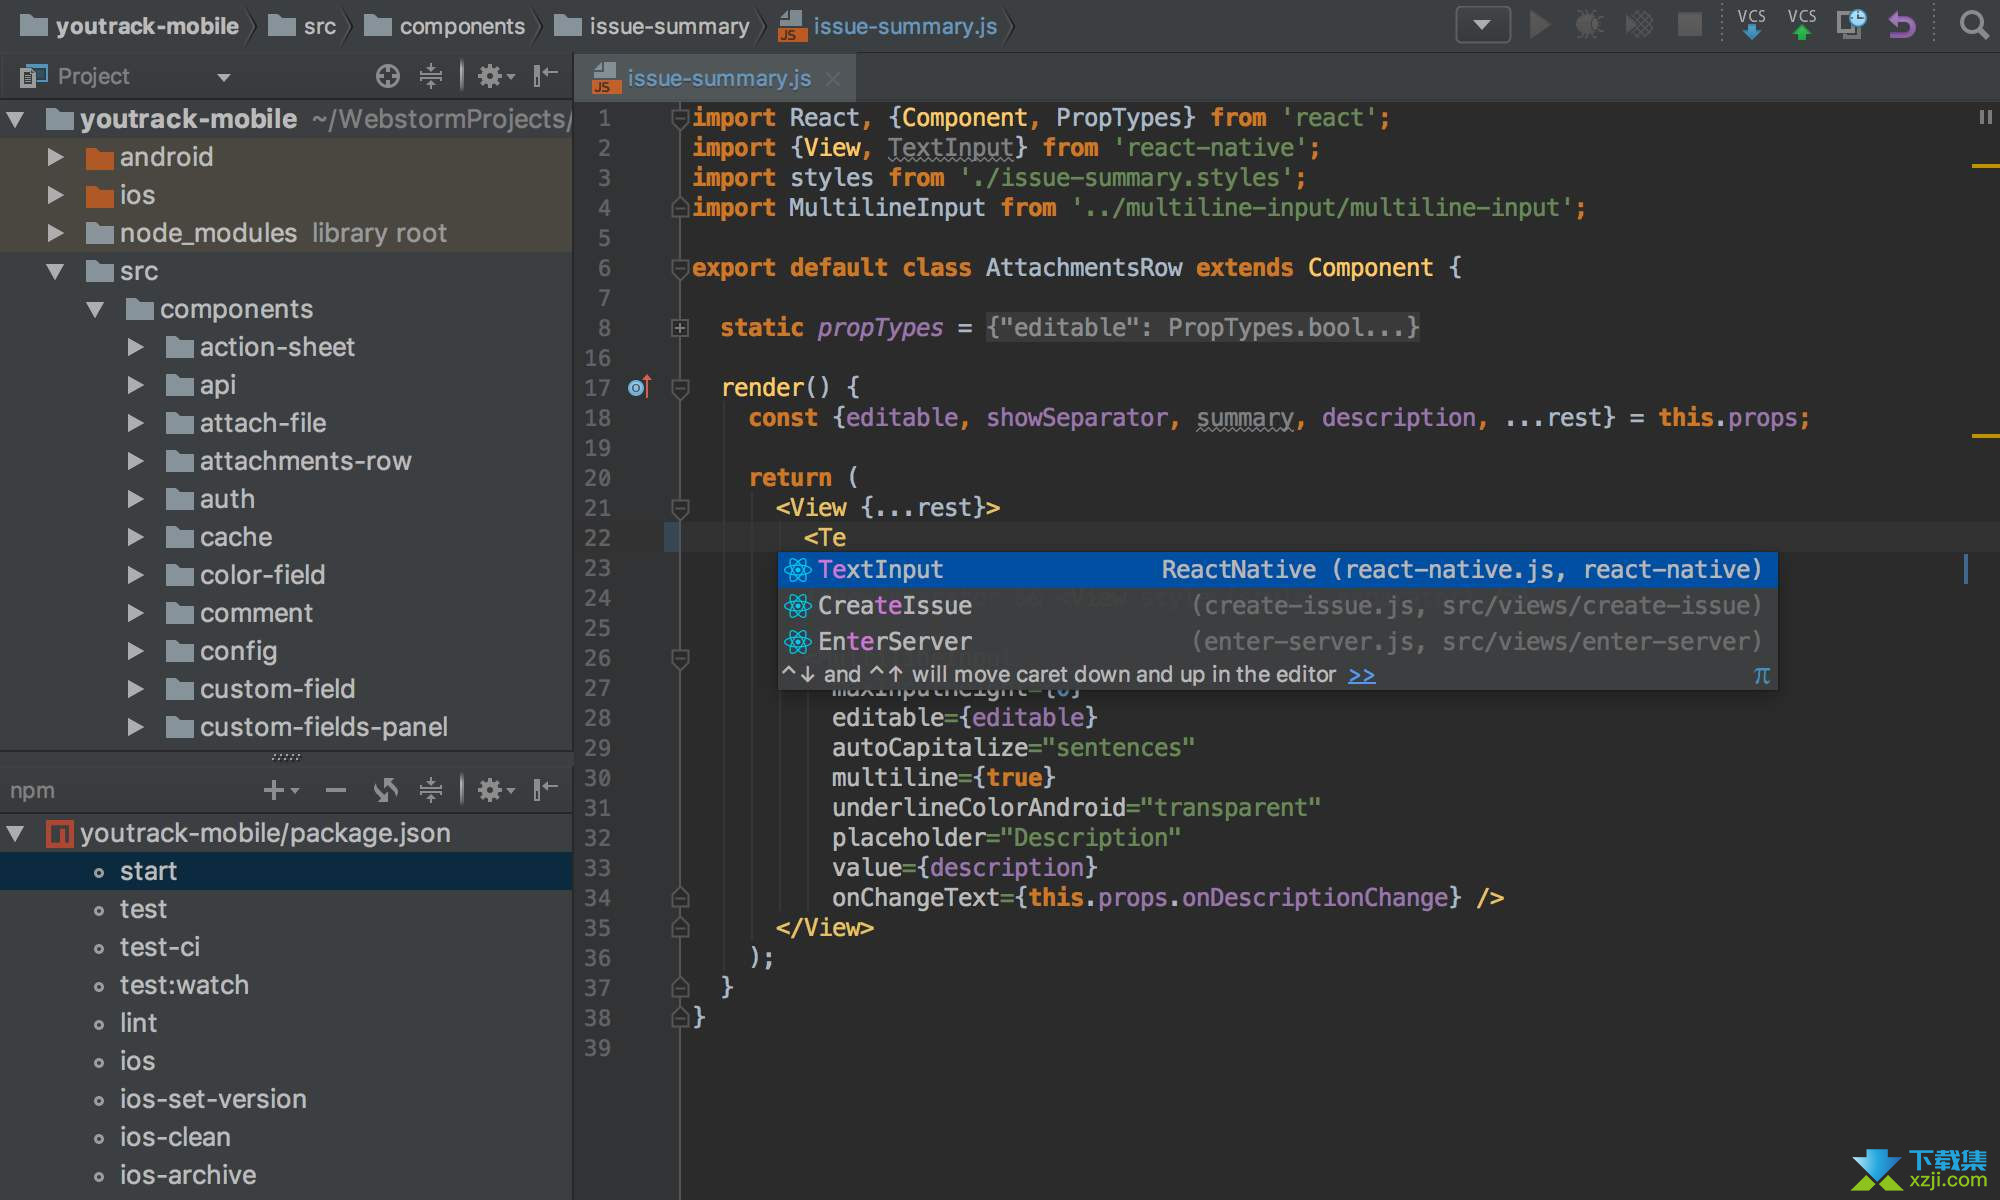Click issue-summary folder breadcrumb
2000x1200 pixels.
(651, 26)
